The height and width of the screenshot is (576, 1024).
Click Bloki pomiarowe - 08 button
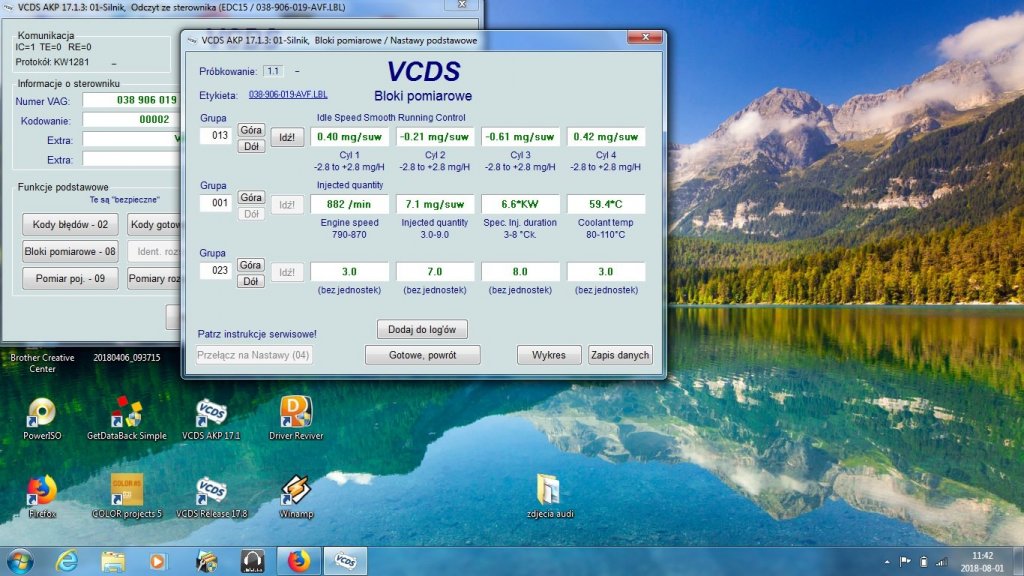pyautogui.click(x=70, y=251)
